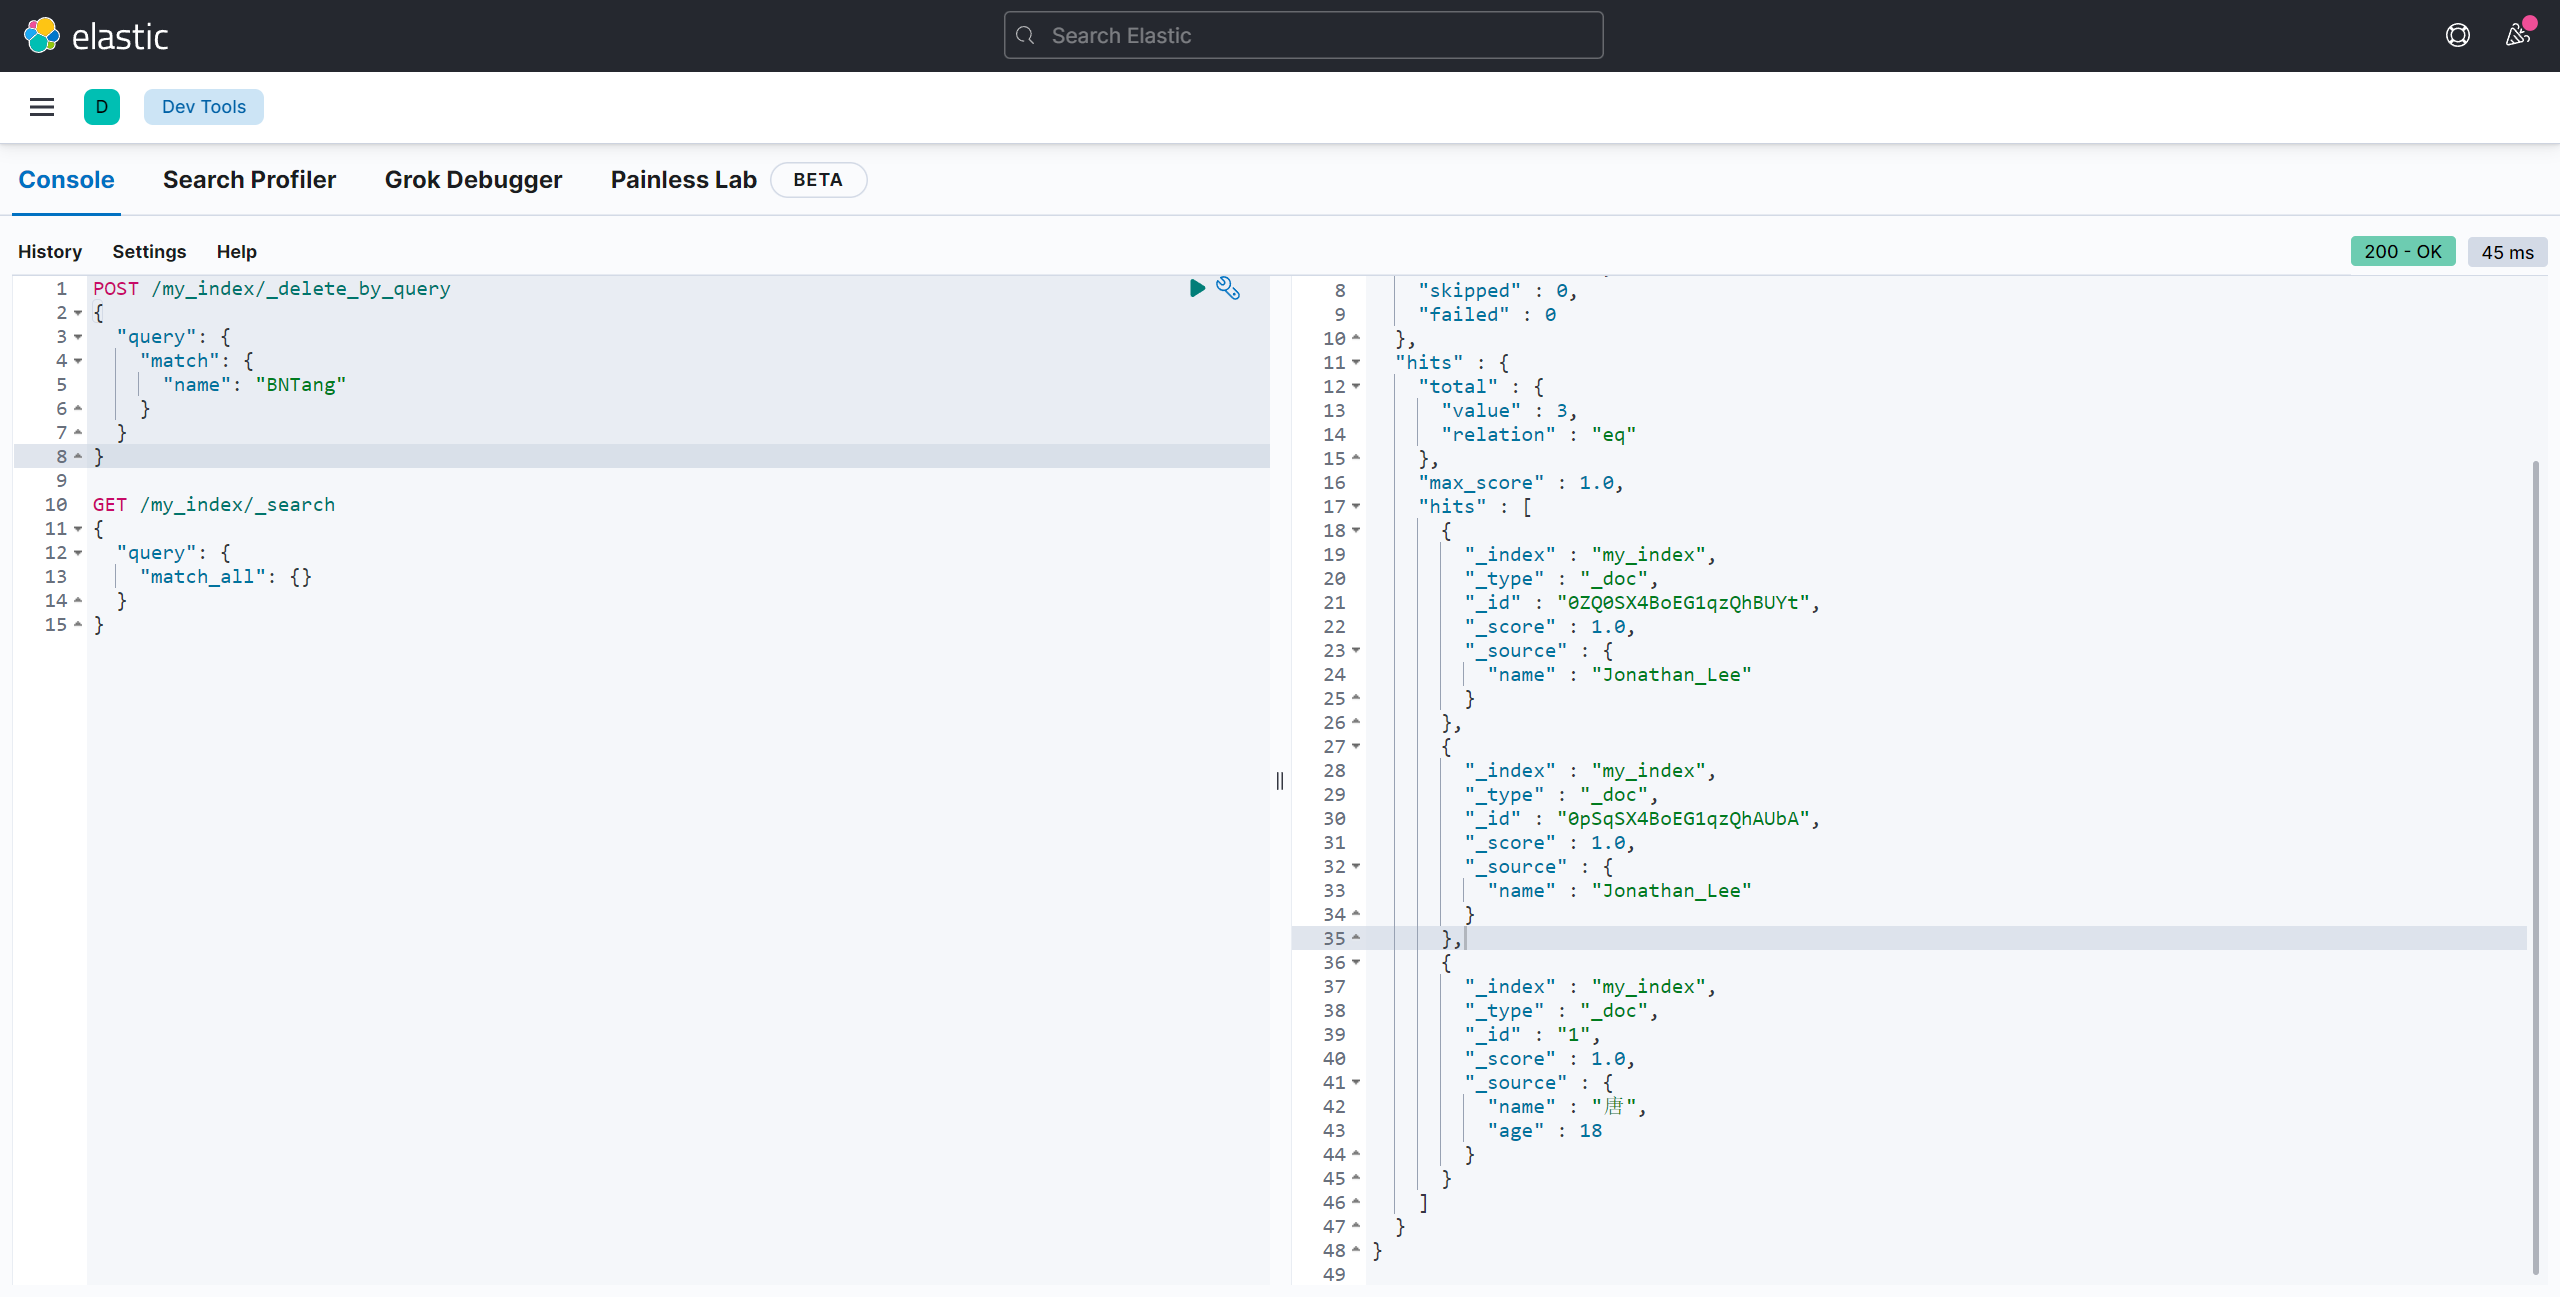Click the id "0ZQ0SX4BoEG1qzQhBUYt" value

(1684, 603)
